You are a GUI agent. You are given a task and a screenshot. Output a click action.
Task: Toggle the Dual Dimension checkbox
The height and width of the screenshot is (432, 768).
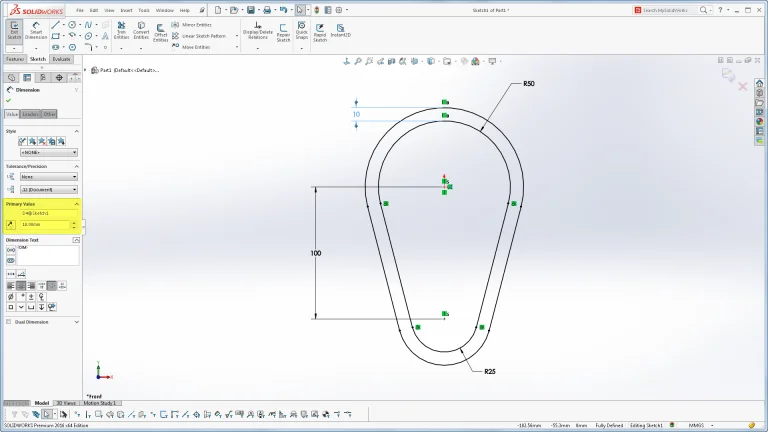(x=9, y=322)
